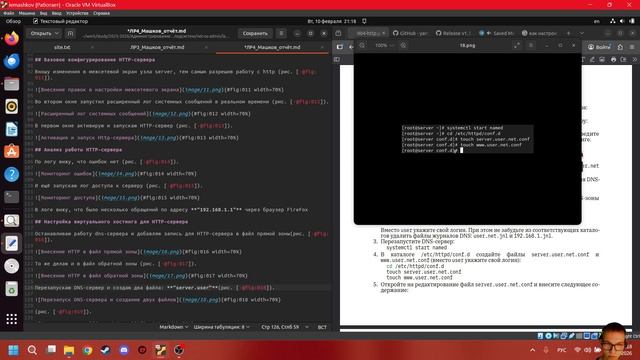Viewport: 640px width, 360px height.
Task: Open VirtualBox Вид menu
Action: [x=43, y=13]
